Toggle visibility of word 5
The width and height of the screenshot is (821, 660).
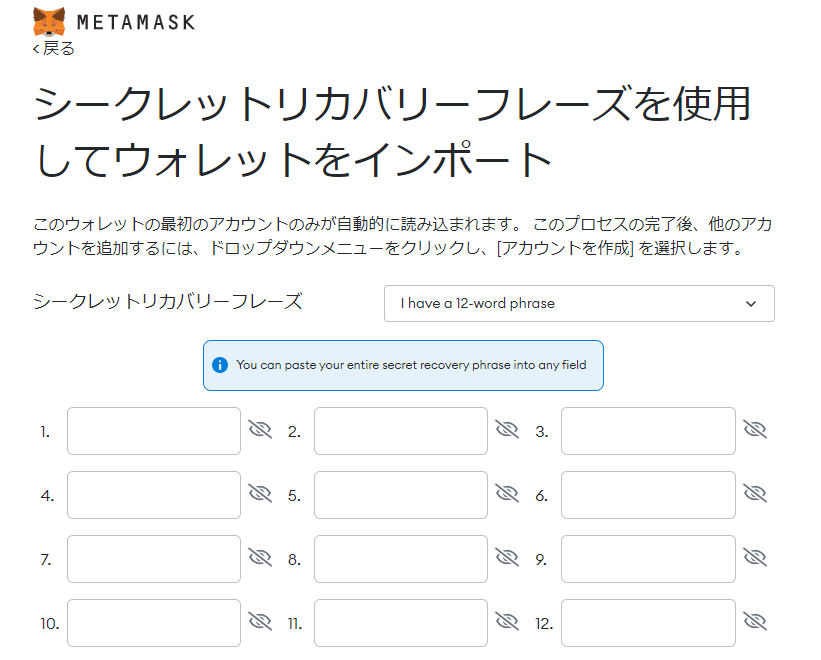507,493
